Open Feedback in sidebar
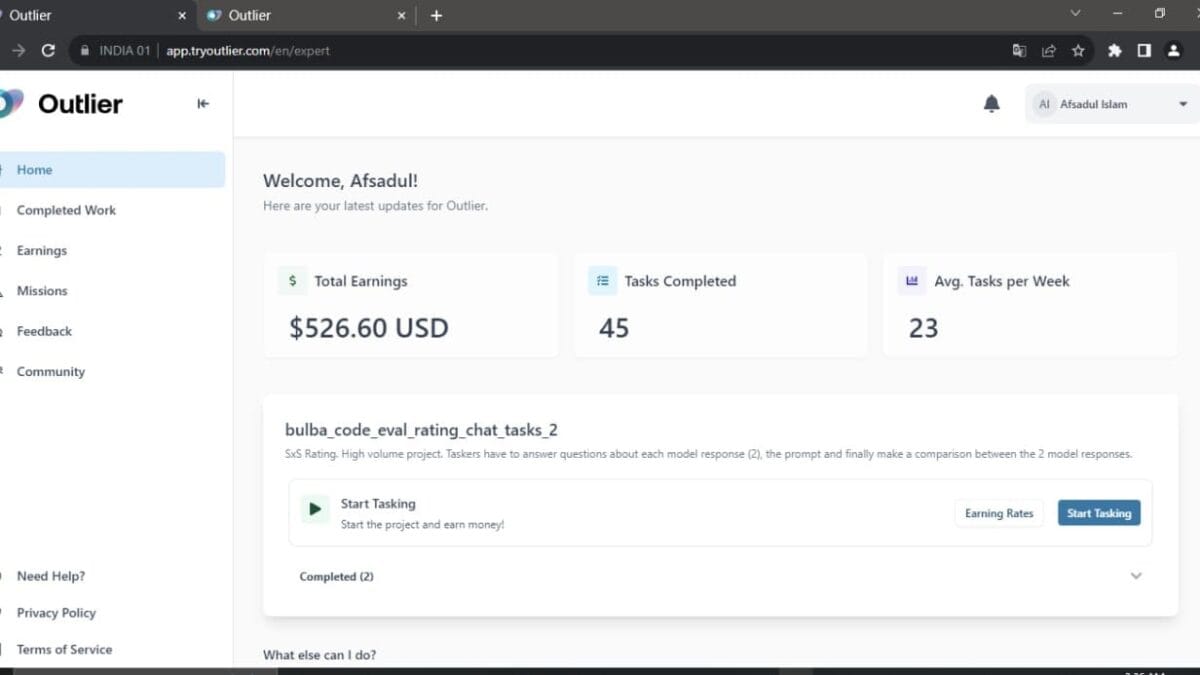The width and height of the screenshot is (1200, 675). tap(44, 331)
